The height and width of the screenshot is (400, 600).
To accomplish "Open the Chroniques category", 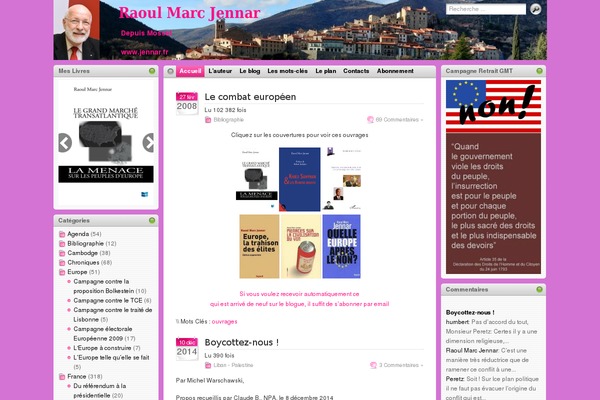I will point(83,263).
